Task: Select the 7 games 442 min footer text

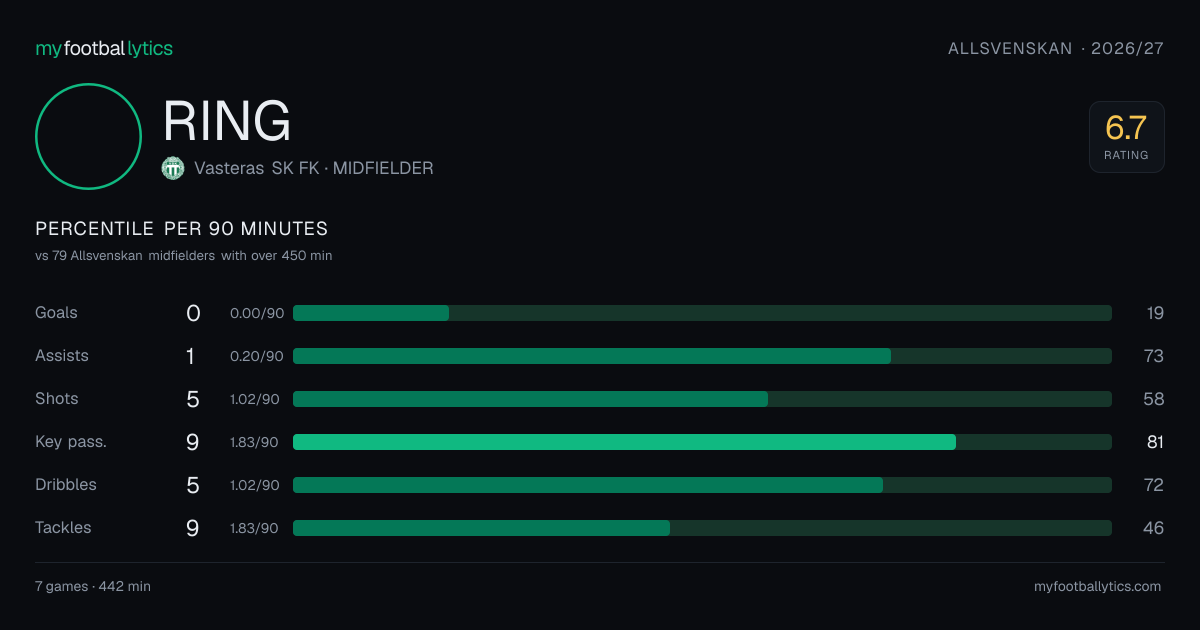Action: [93, 586]
